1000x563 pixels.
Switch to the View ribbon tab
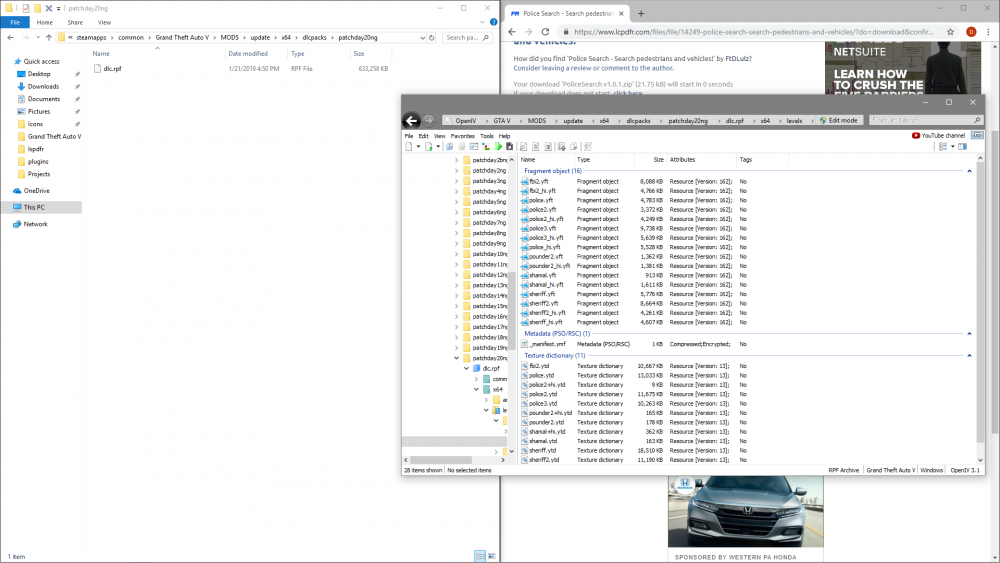pos(105,21)
